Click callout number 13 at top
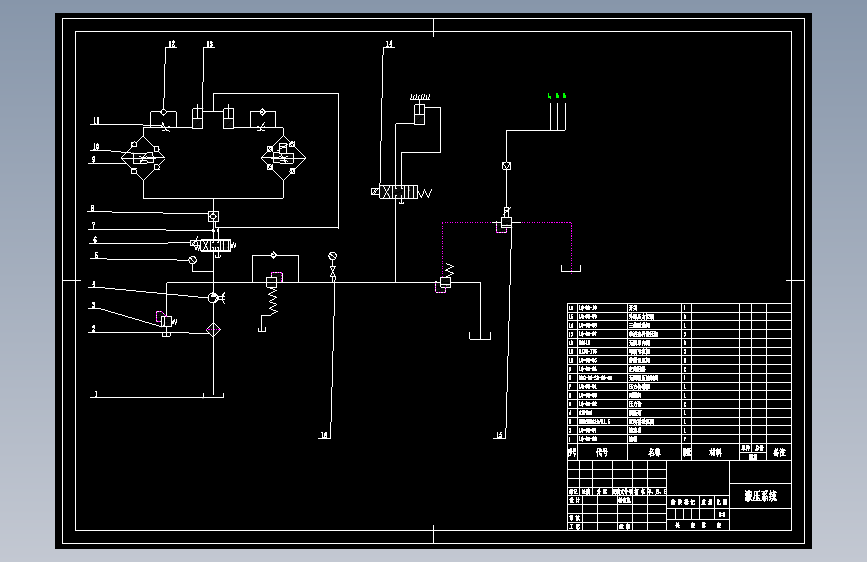 coord(210,44)
